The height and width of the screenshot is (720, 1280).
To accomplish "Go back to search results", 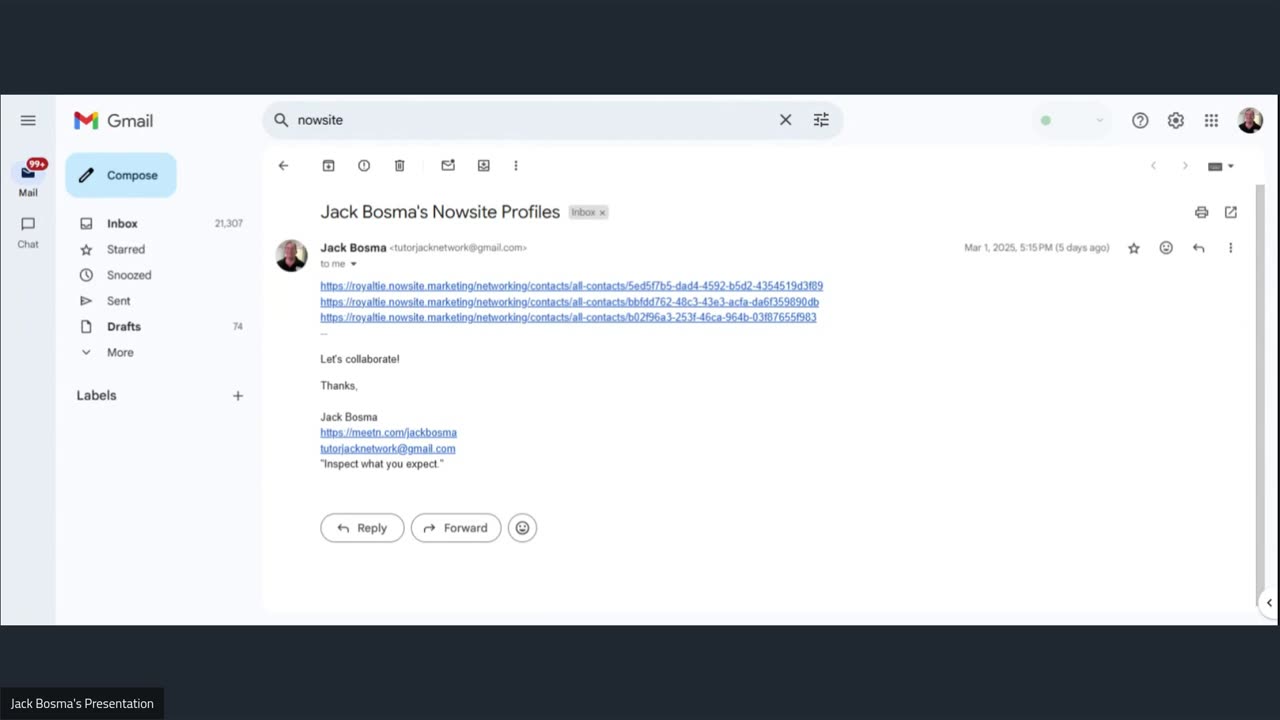I will point(283,166).
